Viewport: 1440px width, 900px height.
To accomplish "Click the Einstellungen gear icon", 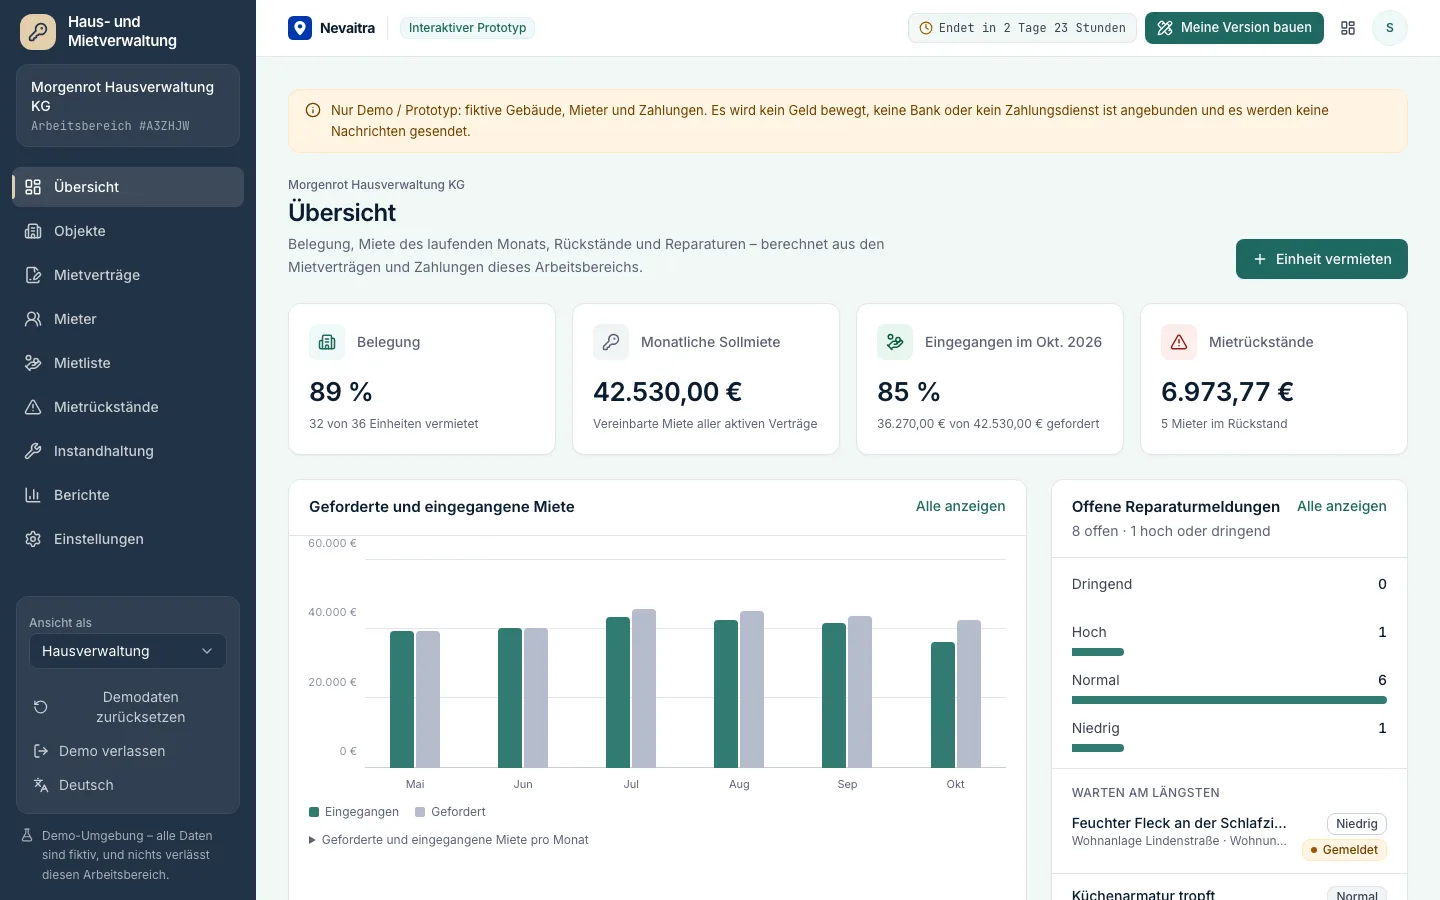I will pyautogui.click(x=33, y=539).
